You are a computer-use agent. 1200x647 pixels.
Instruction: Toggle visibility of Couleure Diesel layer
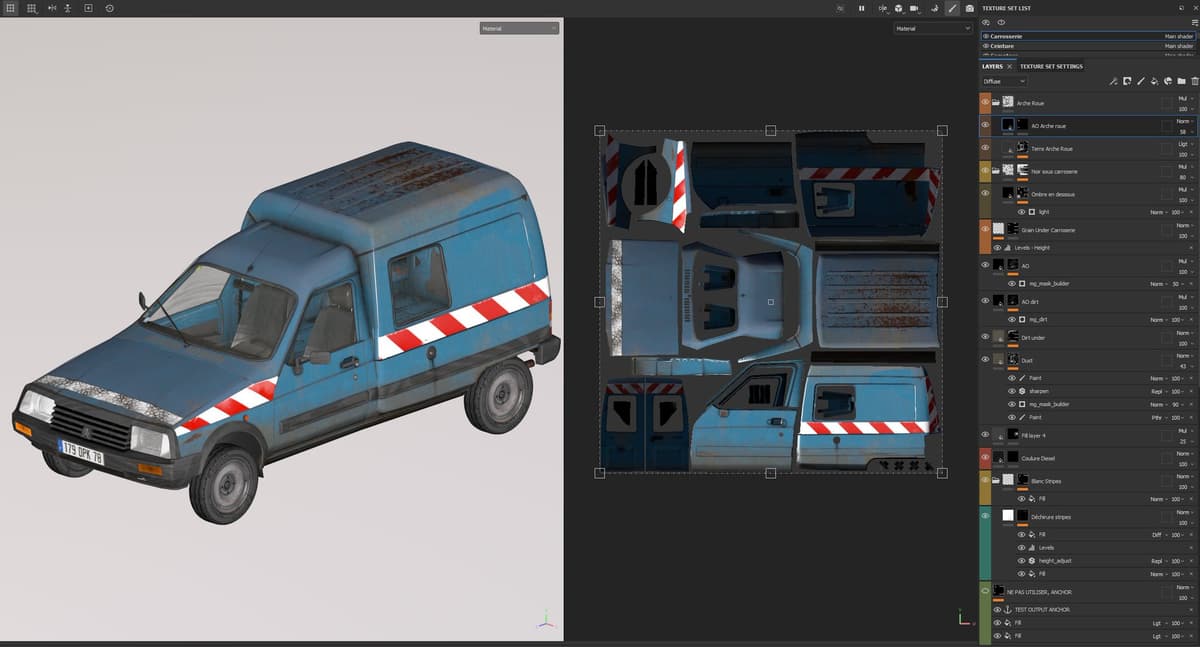(985, 458)
